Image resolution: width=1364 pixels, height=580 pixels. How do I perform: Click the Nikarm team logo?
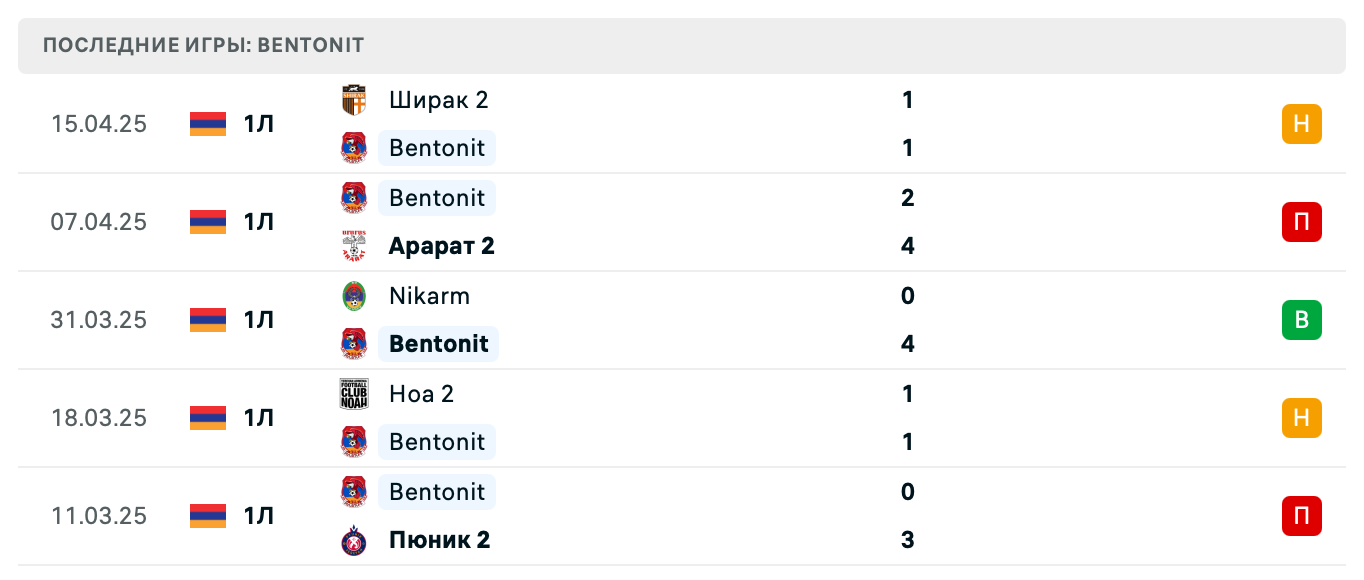point(354,296)
